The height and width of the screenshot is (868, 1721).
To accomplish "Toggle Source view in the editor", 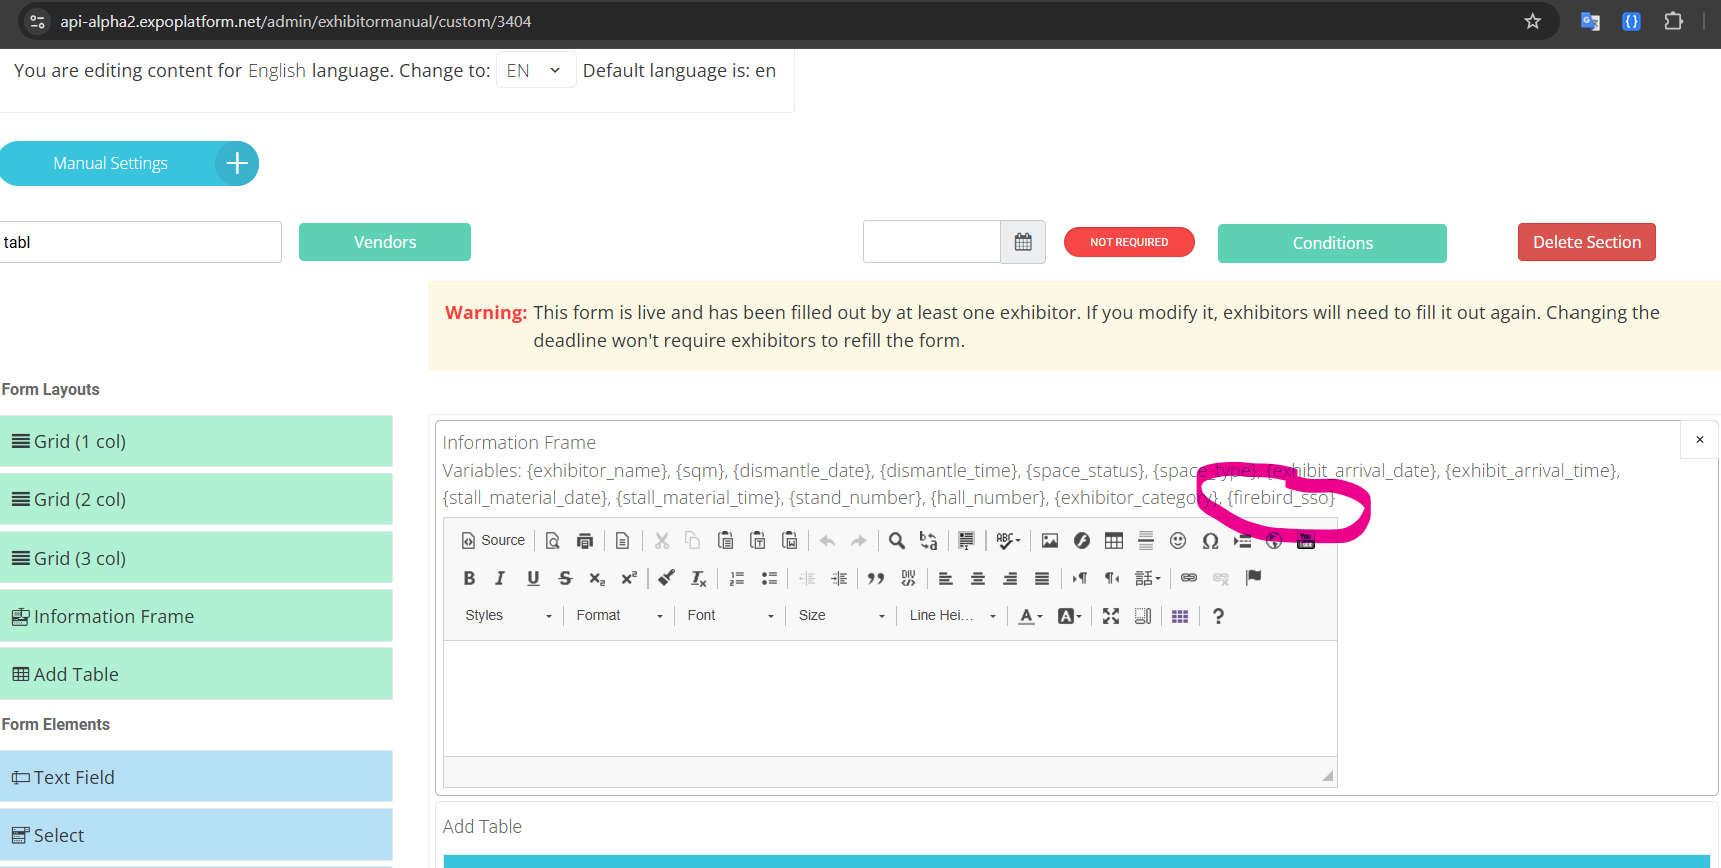I will pyautogui.click(x=493, y=541).
